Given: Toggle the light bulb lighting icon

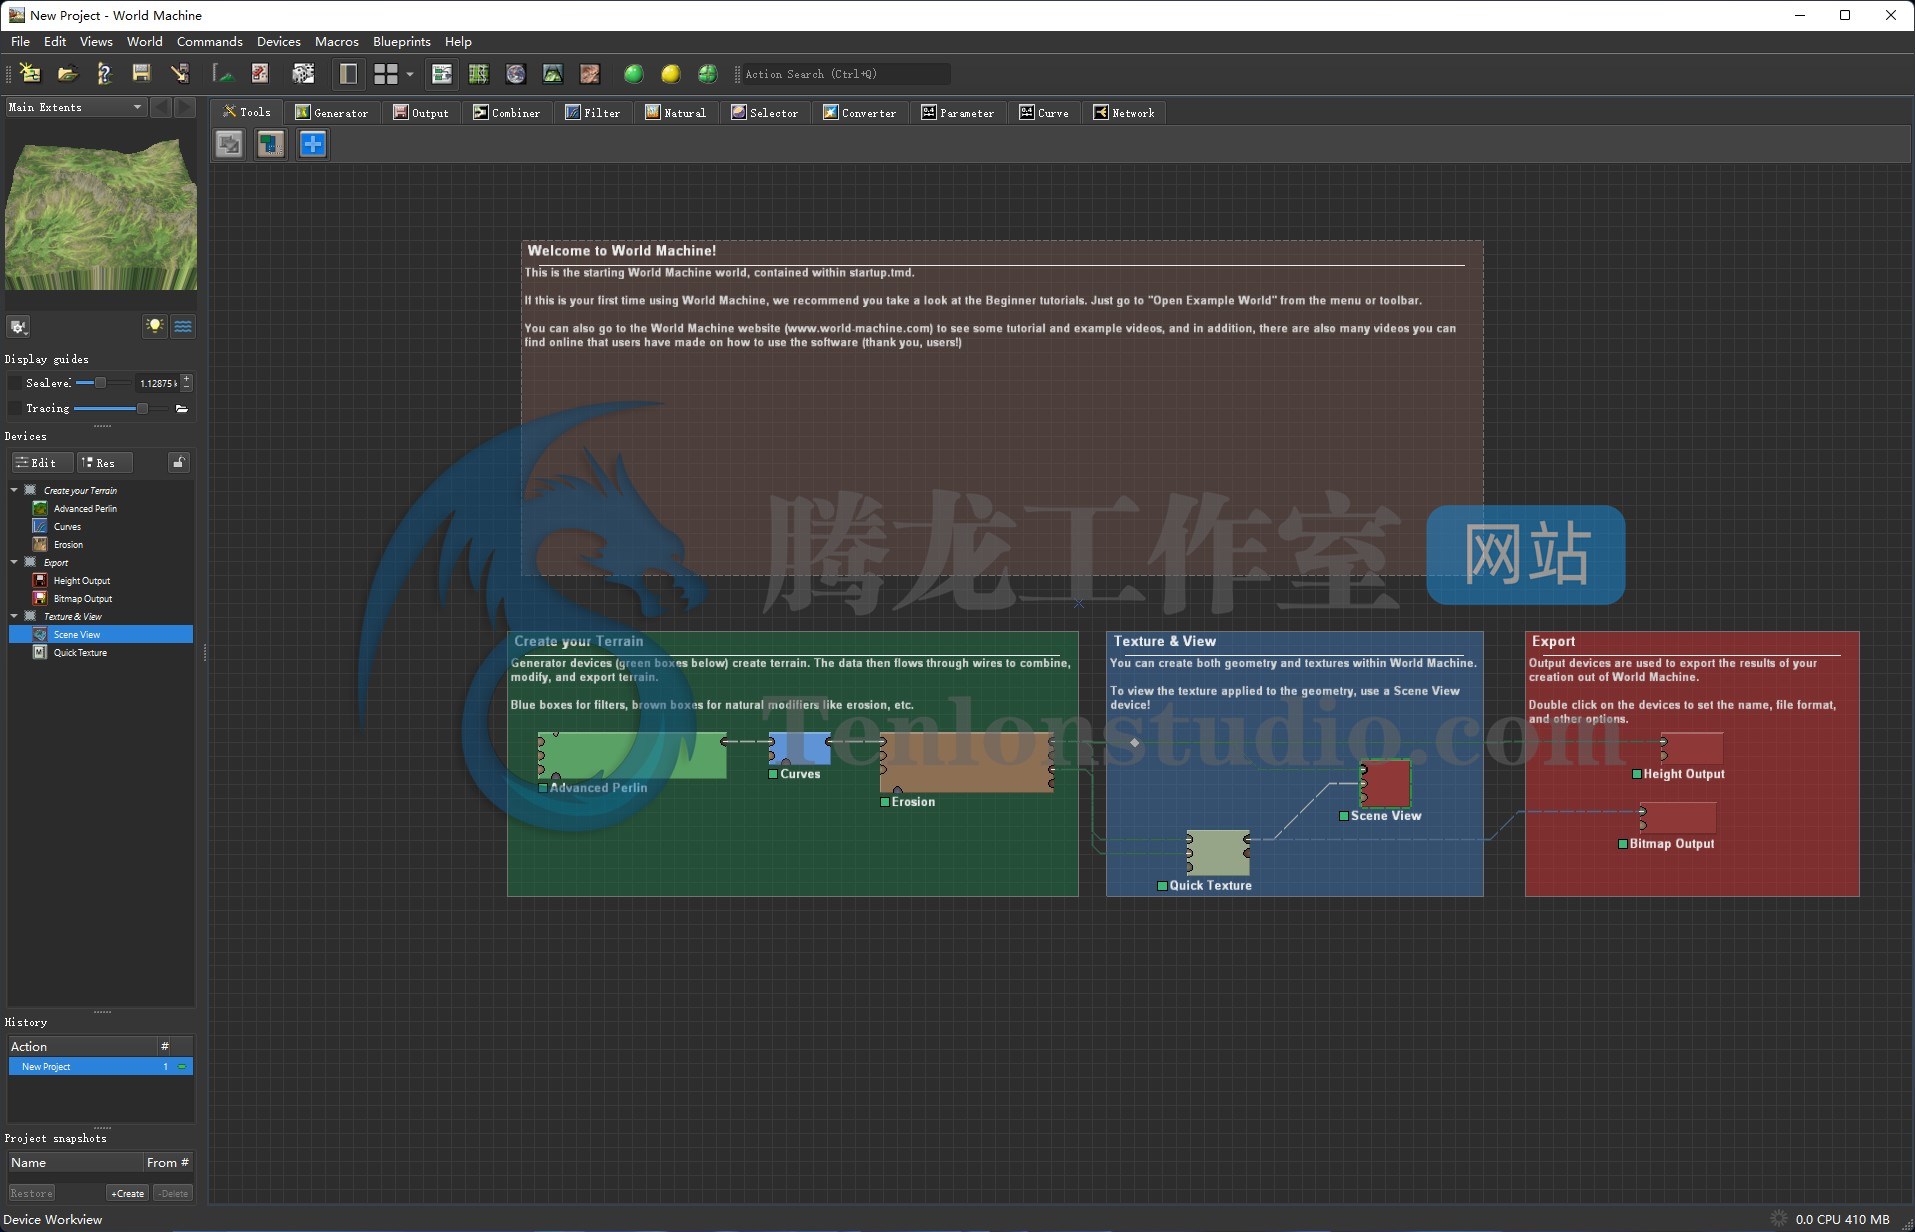Looking at the screenshot, I should 154,326.
